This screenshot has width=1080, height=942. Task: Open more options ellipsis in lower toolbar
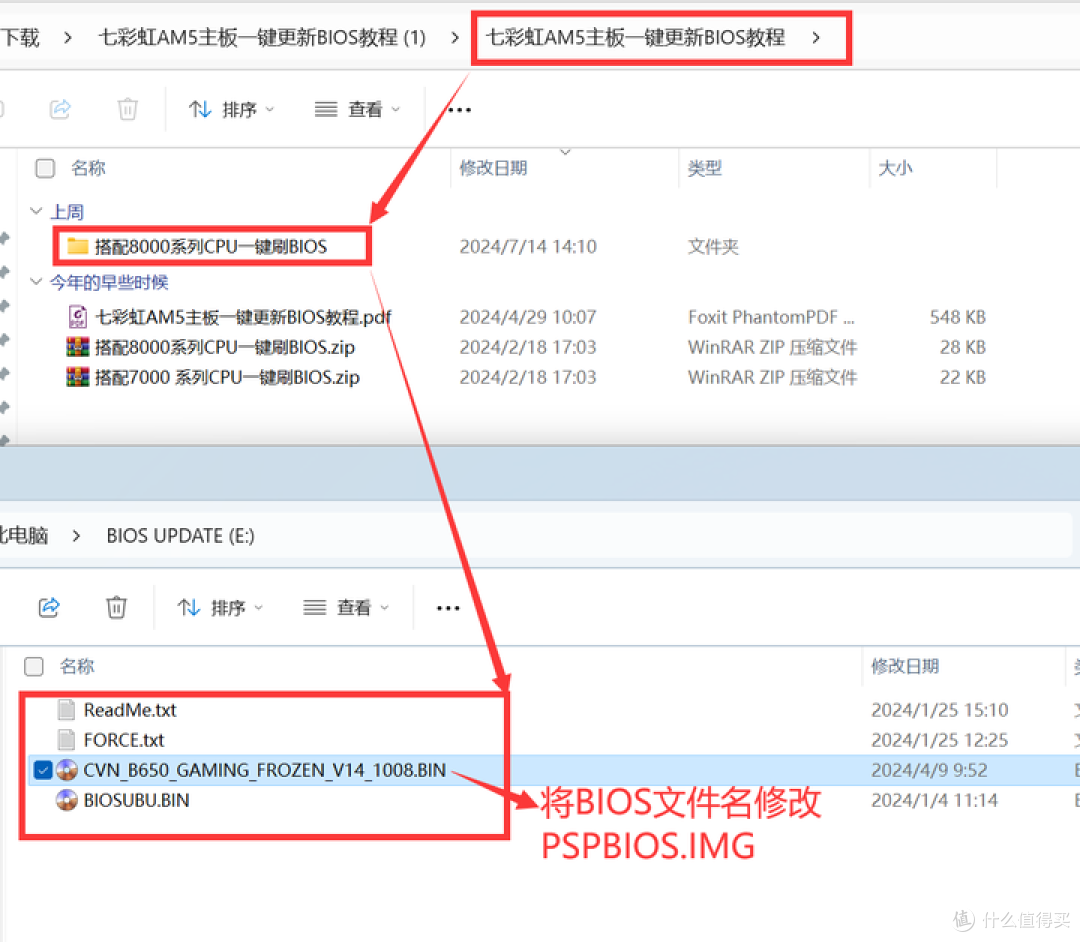pos(448,608)
